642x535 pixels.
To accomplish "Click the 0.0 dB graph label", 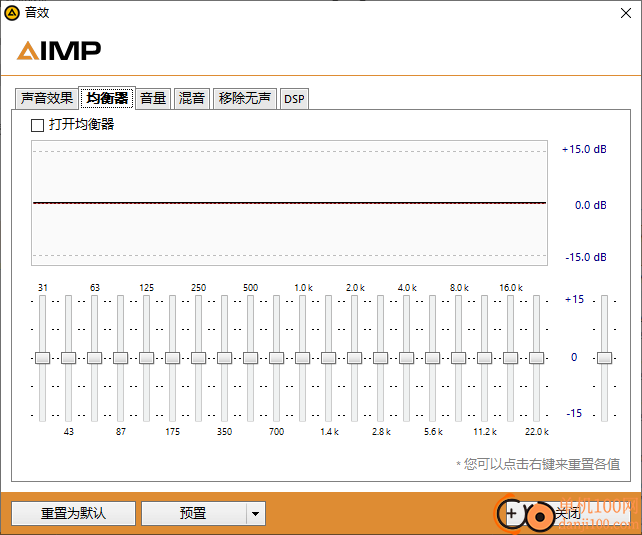I will point(590,205).
